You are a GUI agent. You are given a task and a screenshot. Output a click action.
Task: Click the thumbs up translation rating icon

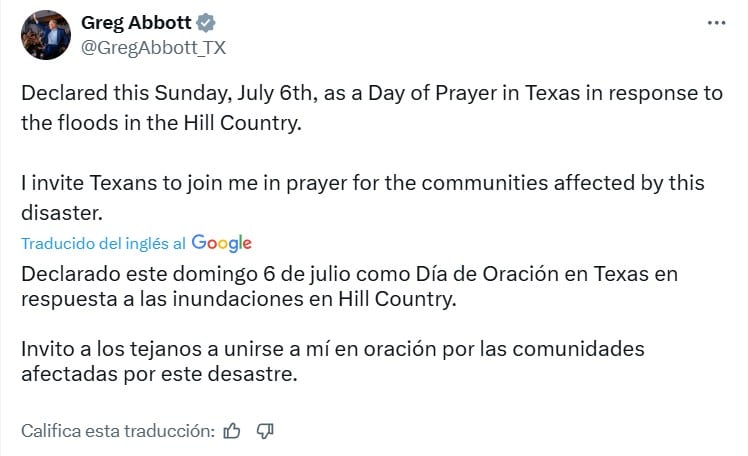point(232,431)
